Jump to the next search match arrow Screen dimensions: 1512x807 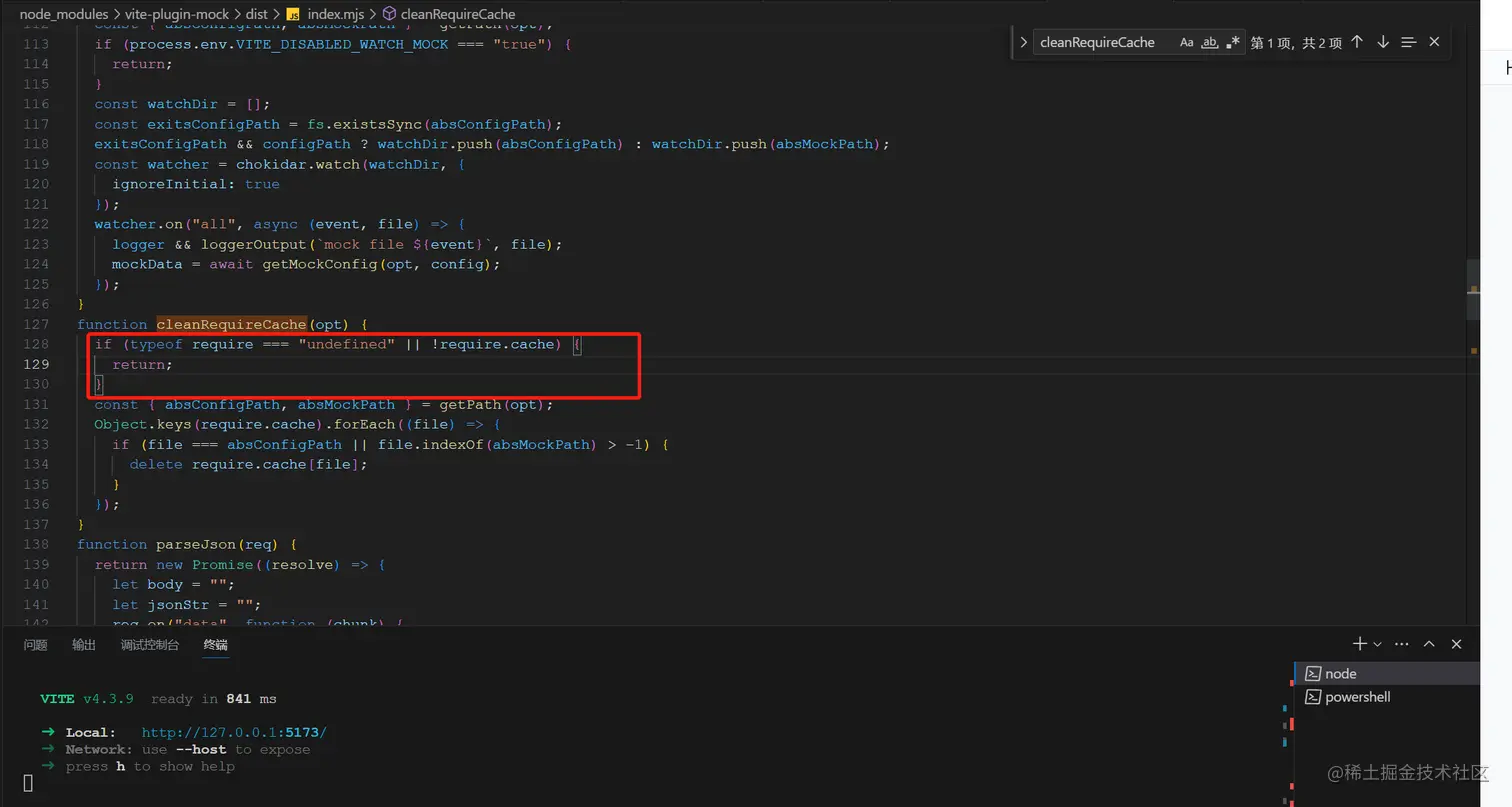tap(1382, 42)
